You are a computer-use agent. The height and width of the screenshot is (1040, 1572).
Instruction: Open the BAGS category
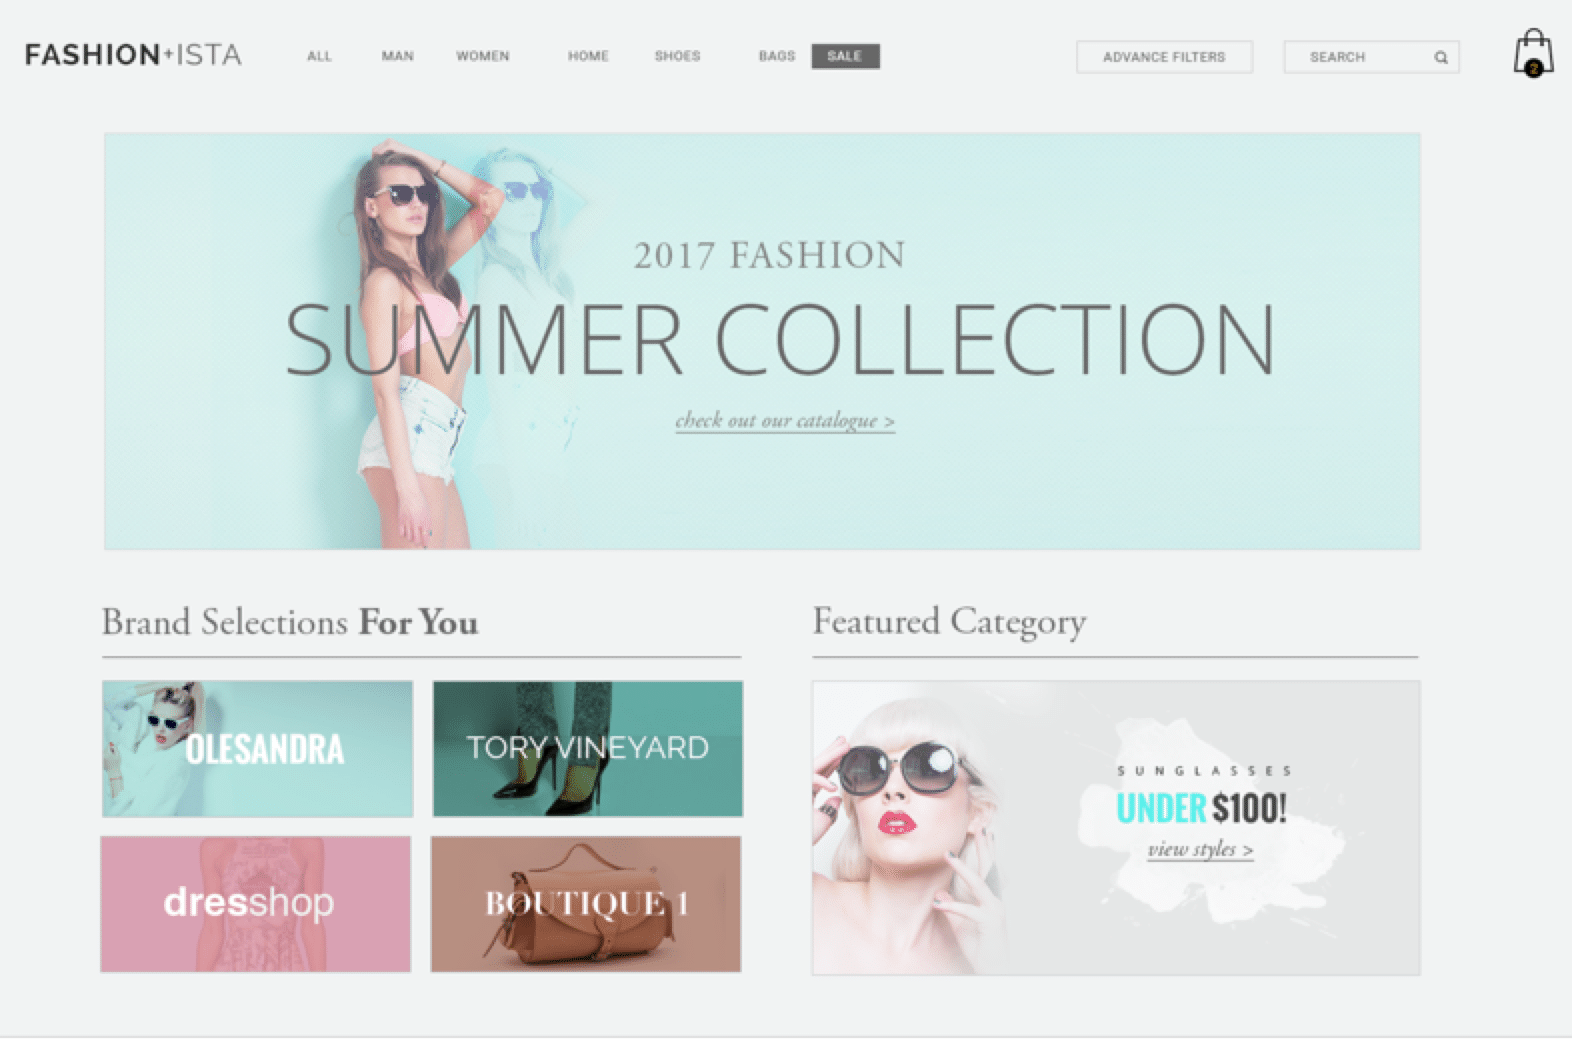click(x=777, y=56)
